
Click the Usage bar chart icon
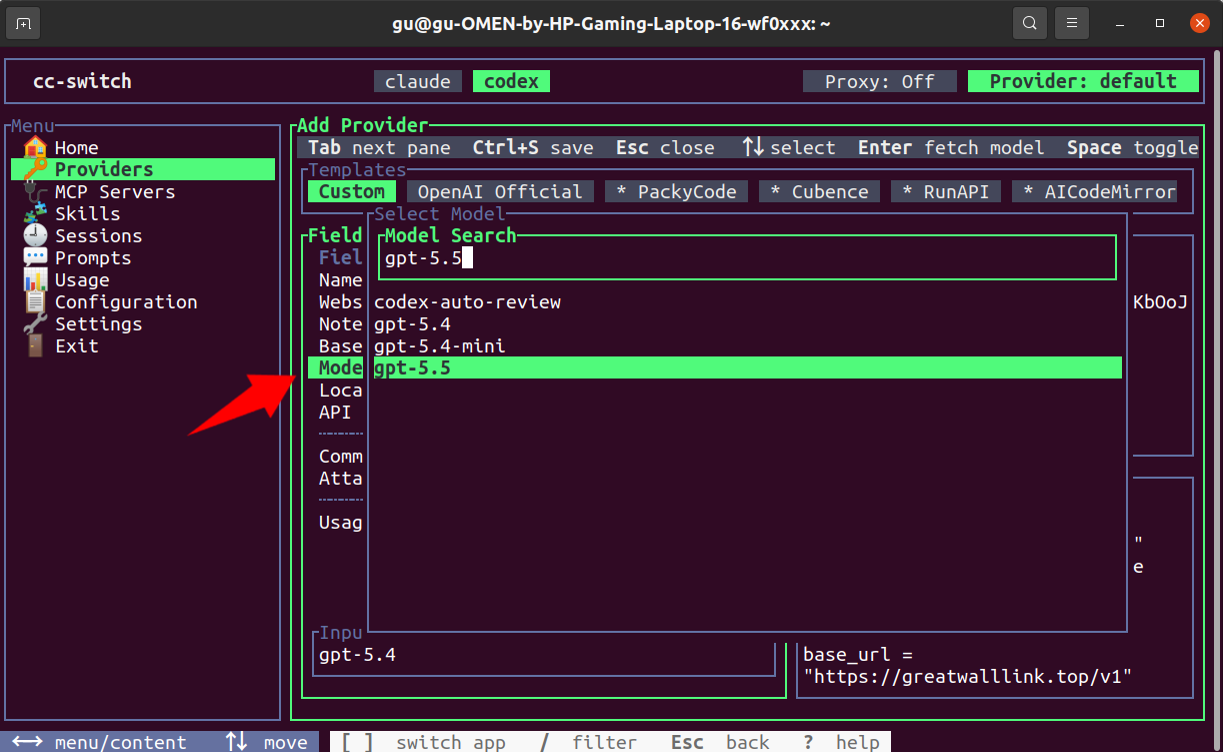coord(35,279)
